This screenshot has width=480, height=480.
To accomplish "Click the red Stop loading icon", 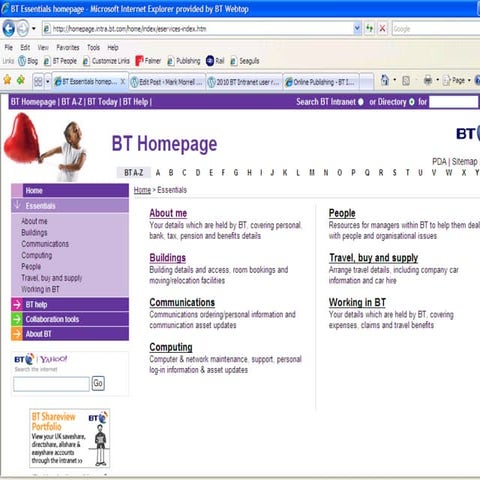I will (382, 29).
